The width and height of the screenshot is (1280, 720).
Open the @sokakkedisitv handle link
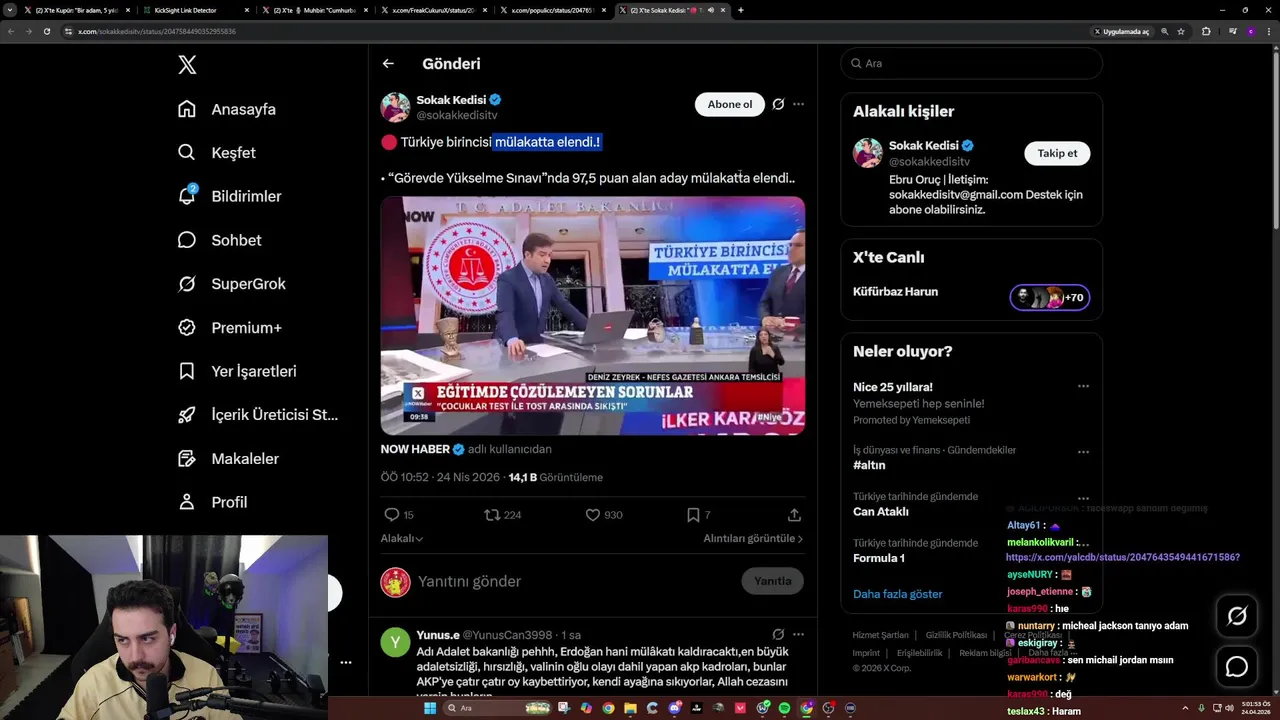click(457, 116)
